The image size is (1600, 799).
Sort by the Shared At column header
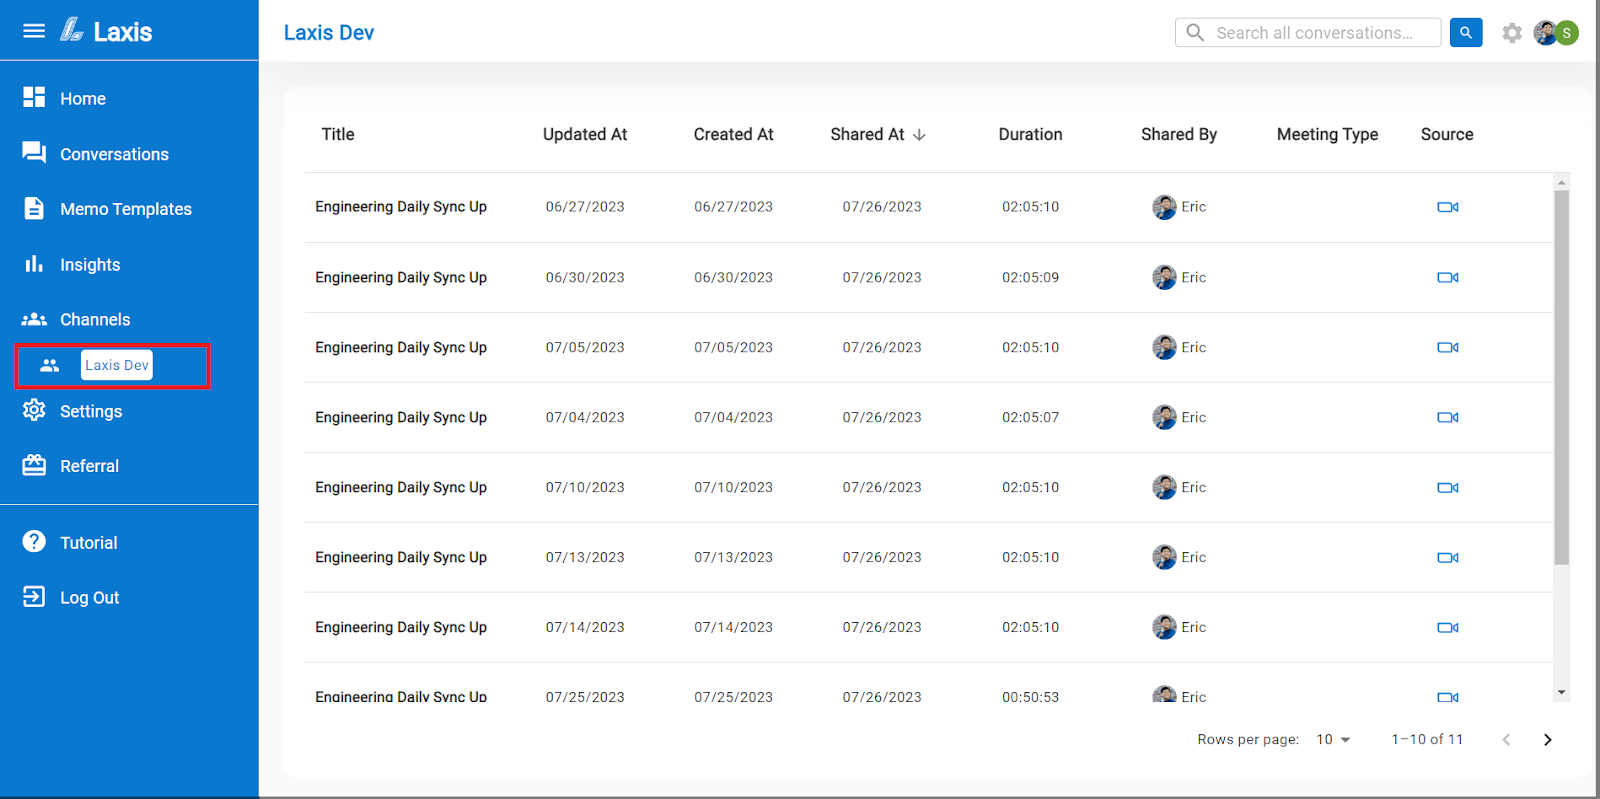(867, 134)
